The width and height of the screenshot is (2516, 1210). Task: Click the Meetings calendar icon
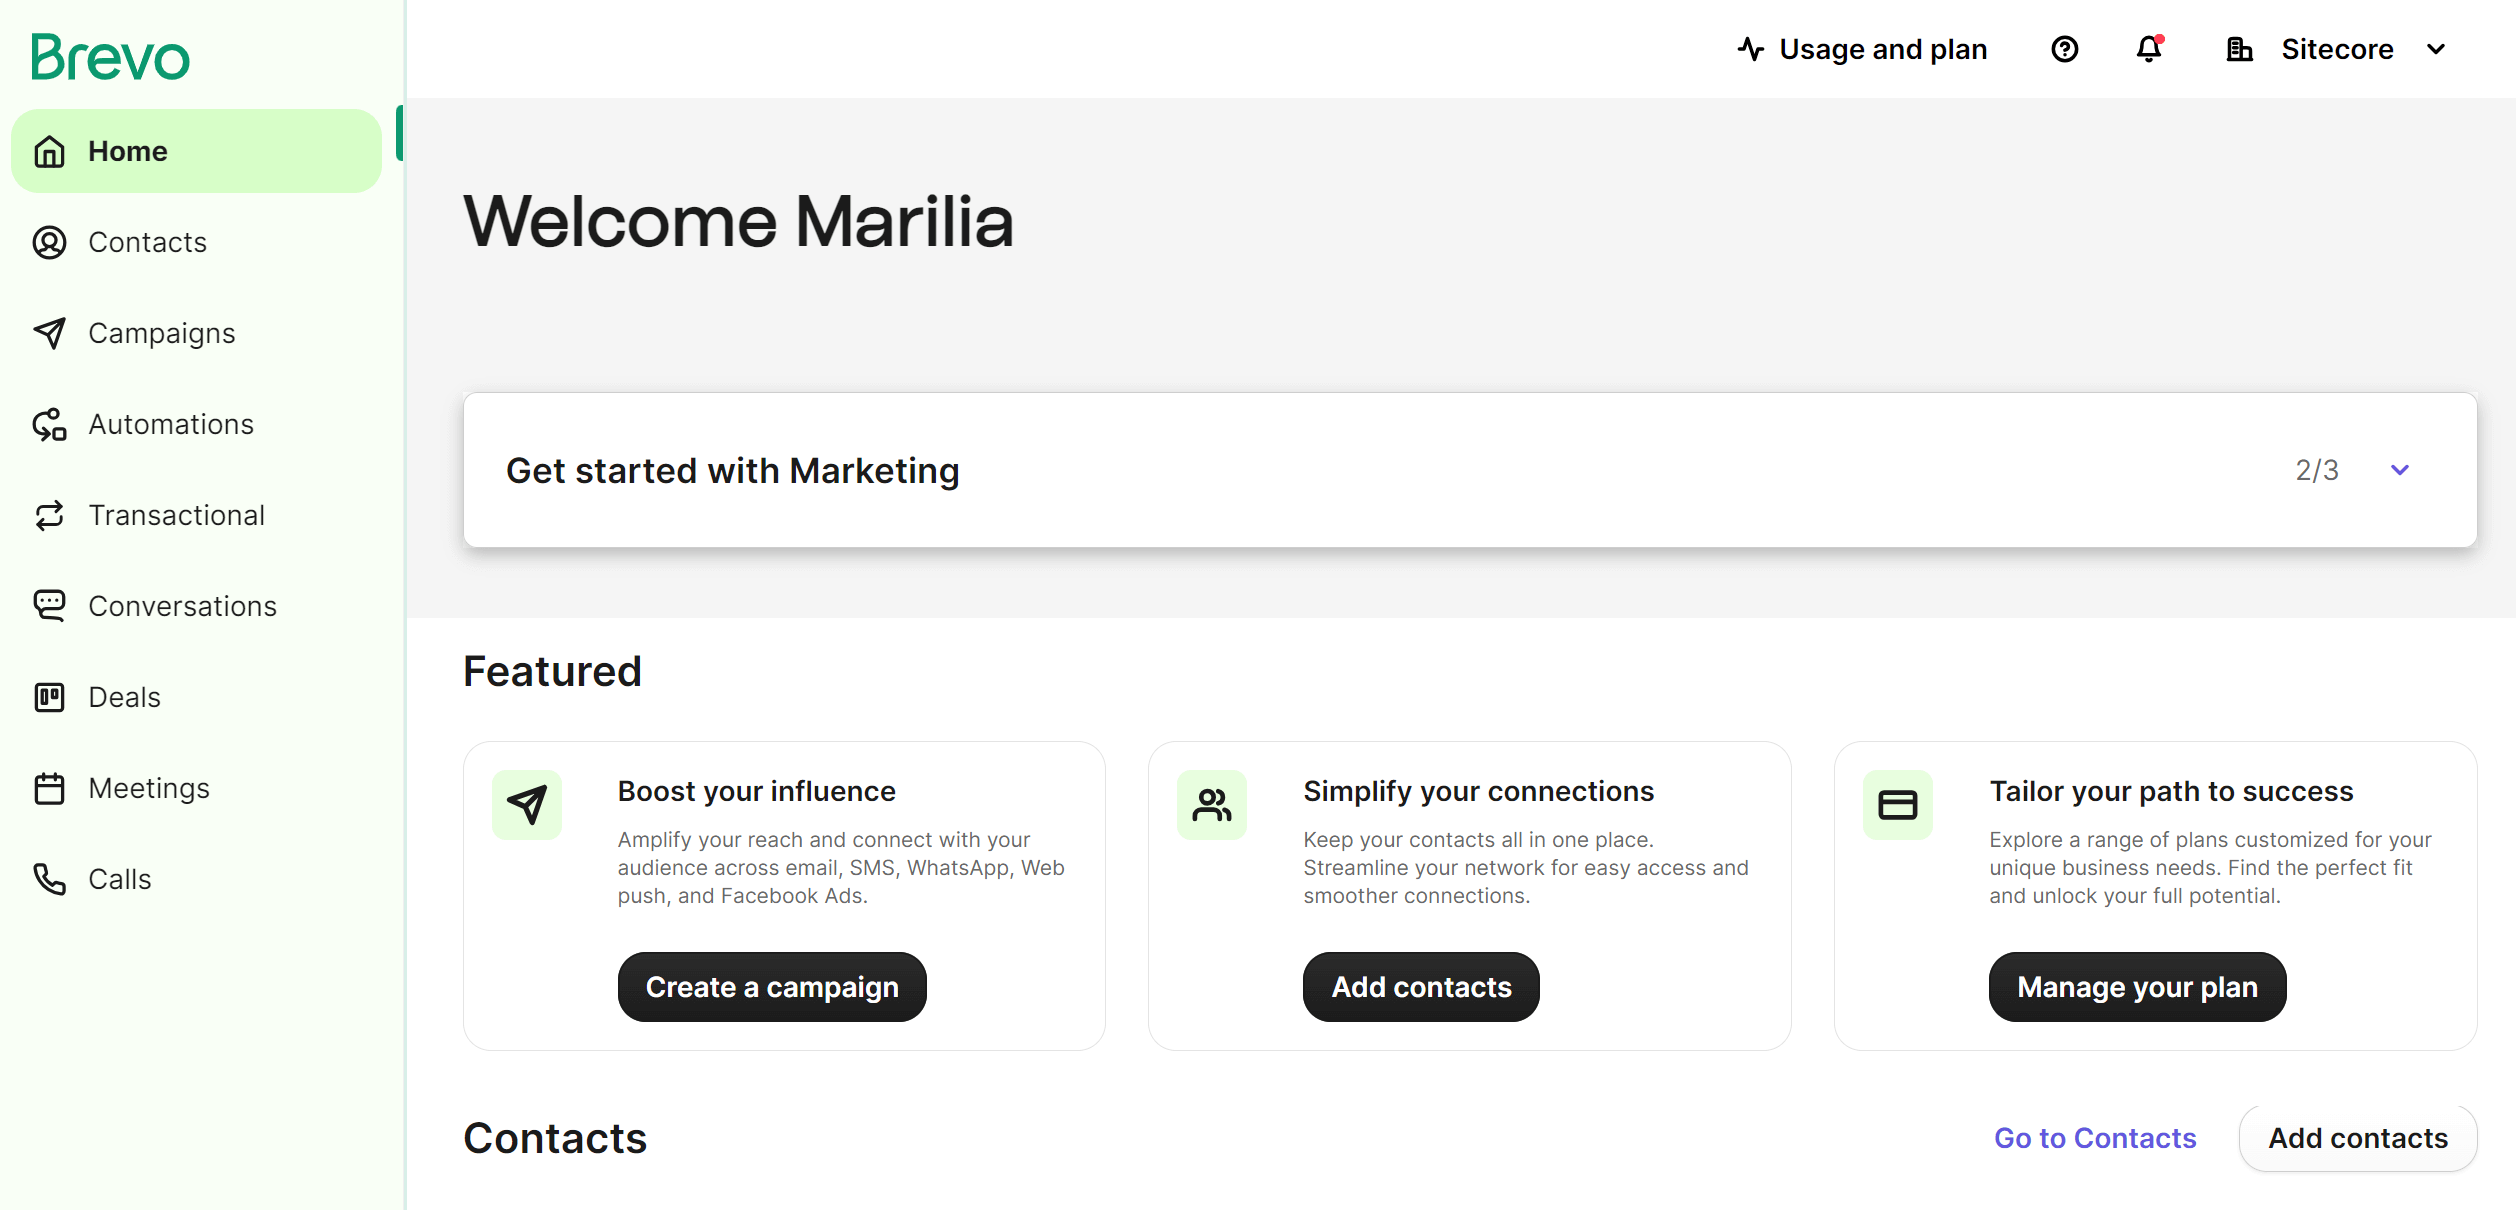click(50, 786)
